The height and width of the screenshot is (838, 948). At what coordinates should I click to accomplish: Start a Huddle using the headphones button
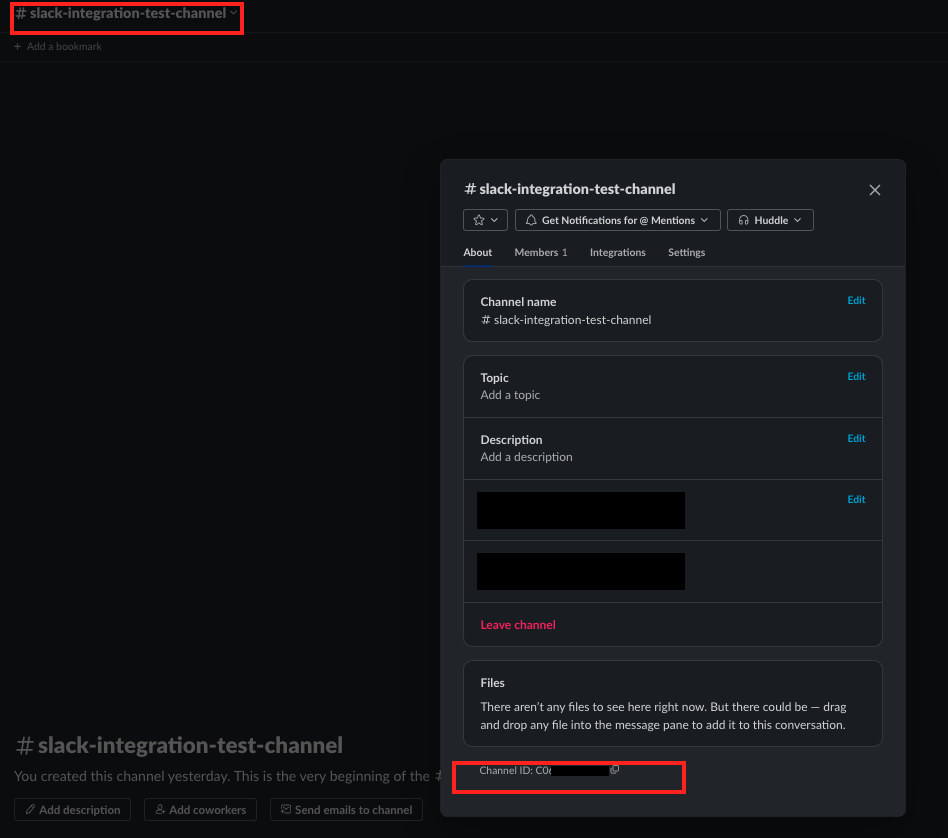point(770,220)
